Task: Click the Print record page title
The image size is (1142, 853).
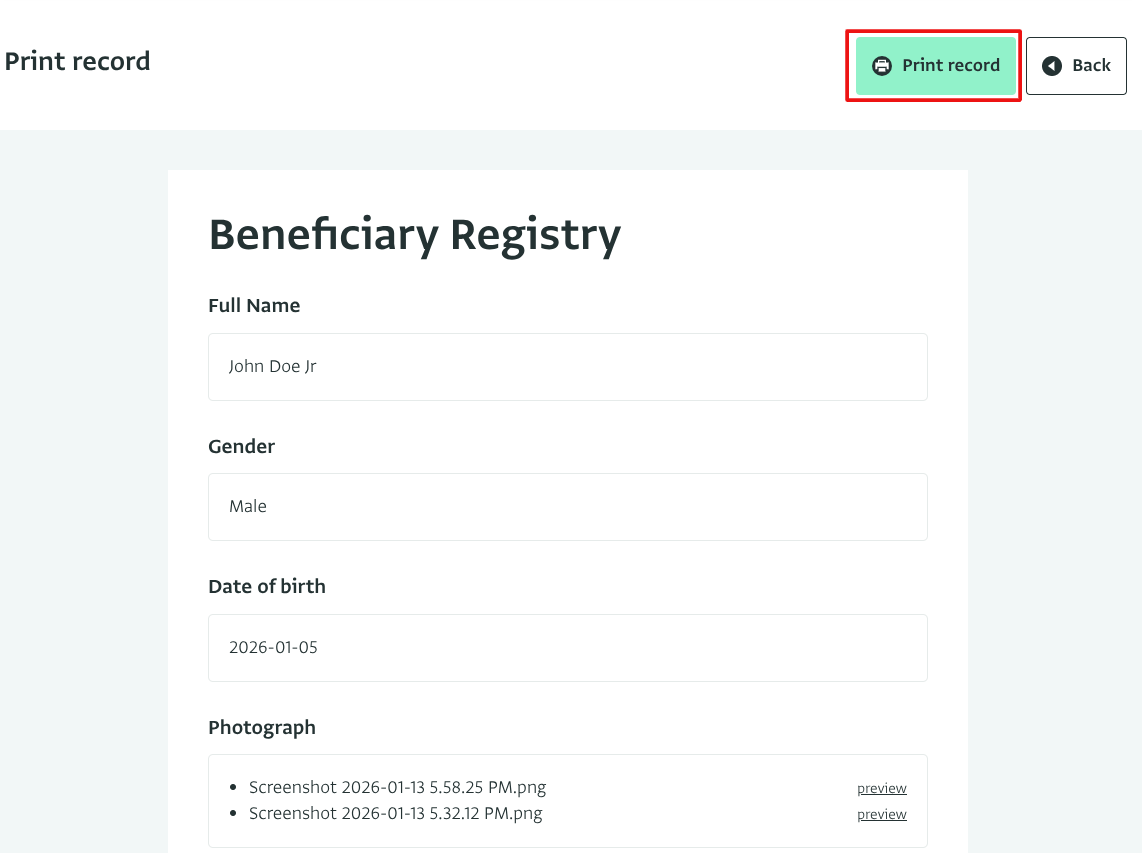Action: coord(77,61)
